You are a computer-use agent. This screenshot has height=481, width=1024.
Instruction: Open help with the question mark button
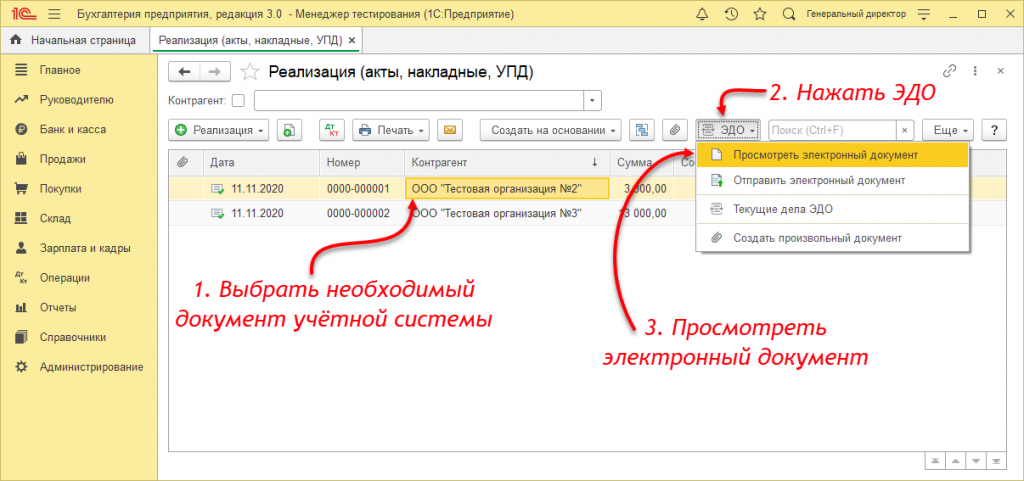(993, 130)
